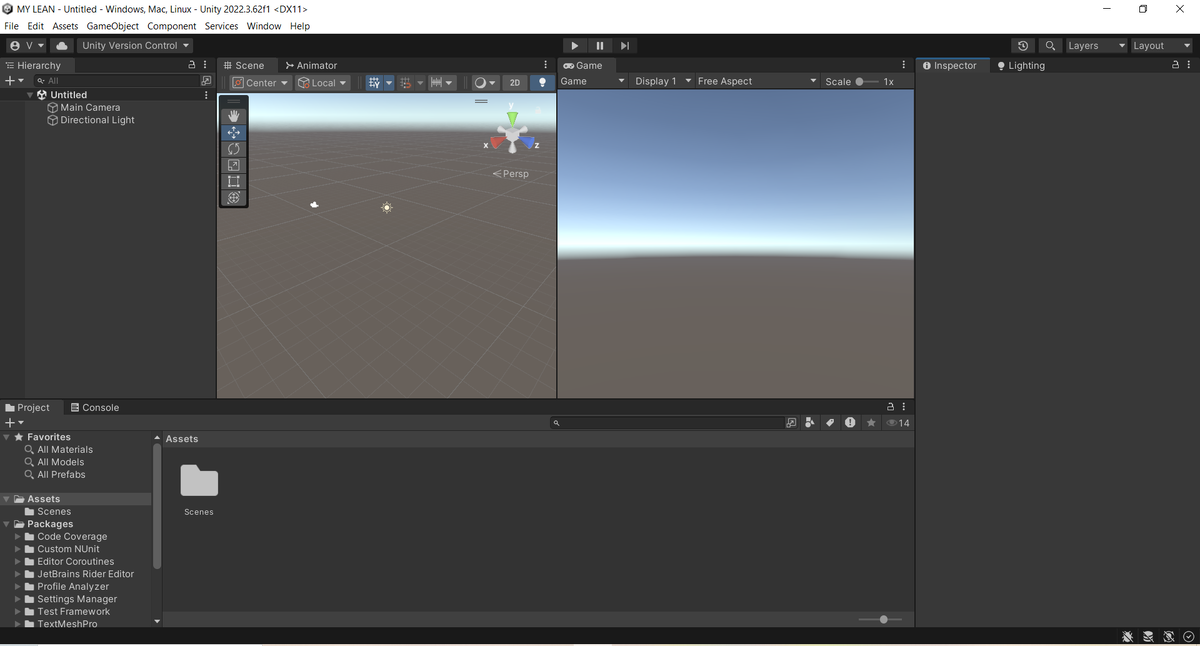This screenshot has width=1200, height=646.
Task: Toggle 2D mode in Scene view
Action: (515, 82)
